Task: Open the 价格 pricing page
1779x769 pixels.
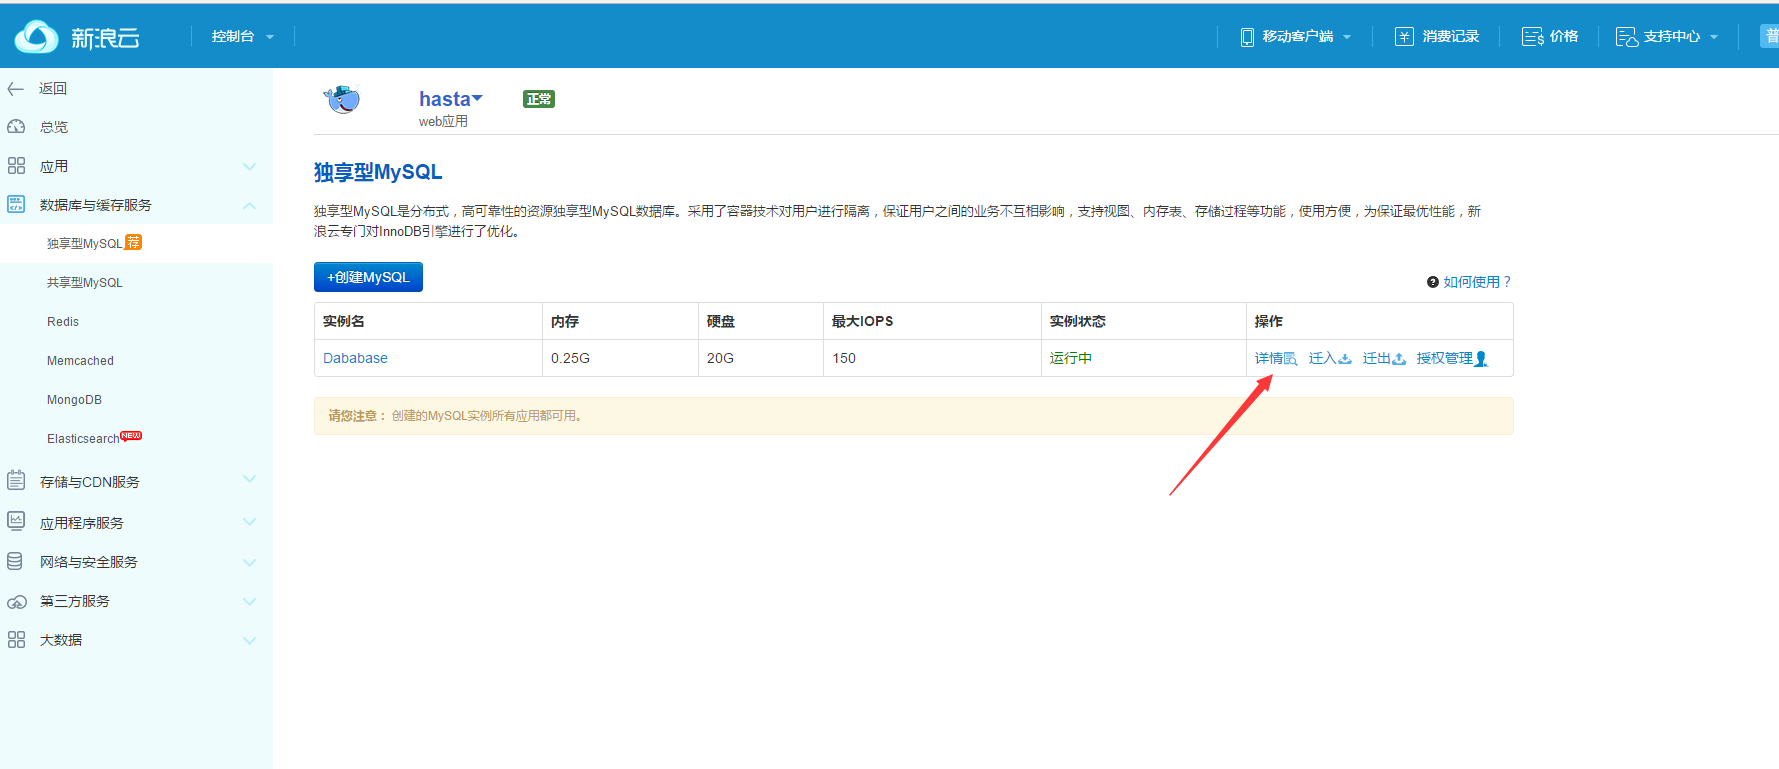Action: pyautogui.click(x=1564, y=36)
